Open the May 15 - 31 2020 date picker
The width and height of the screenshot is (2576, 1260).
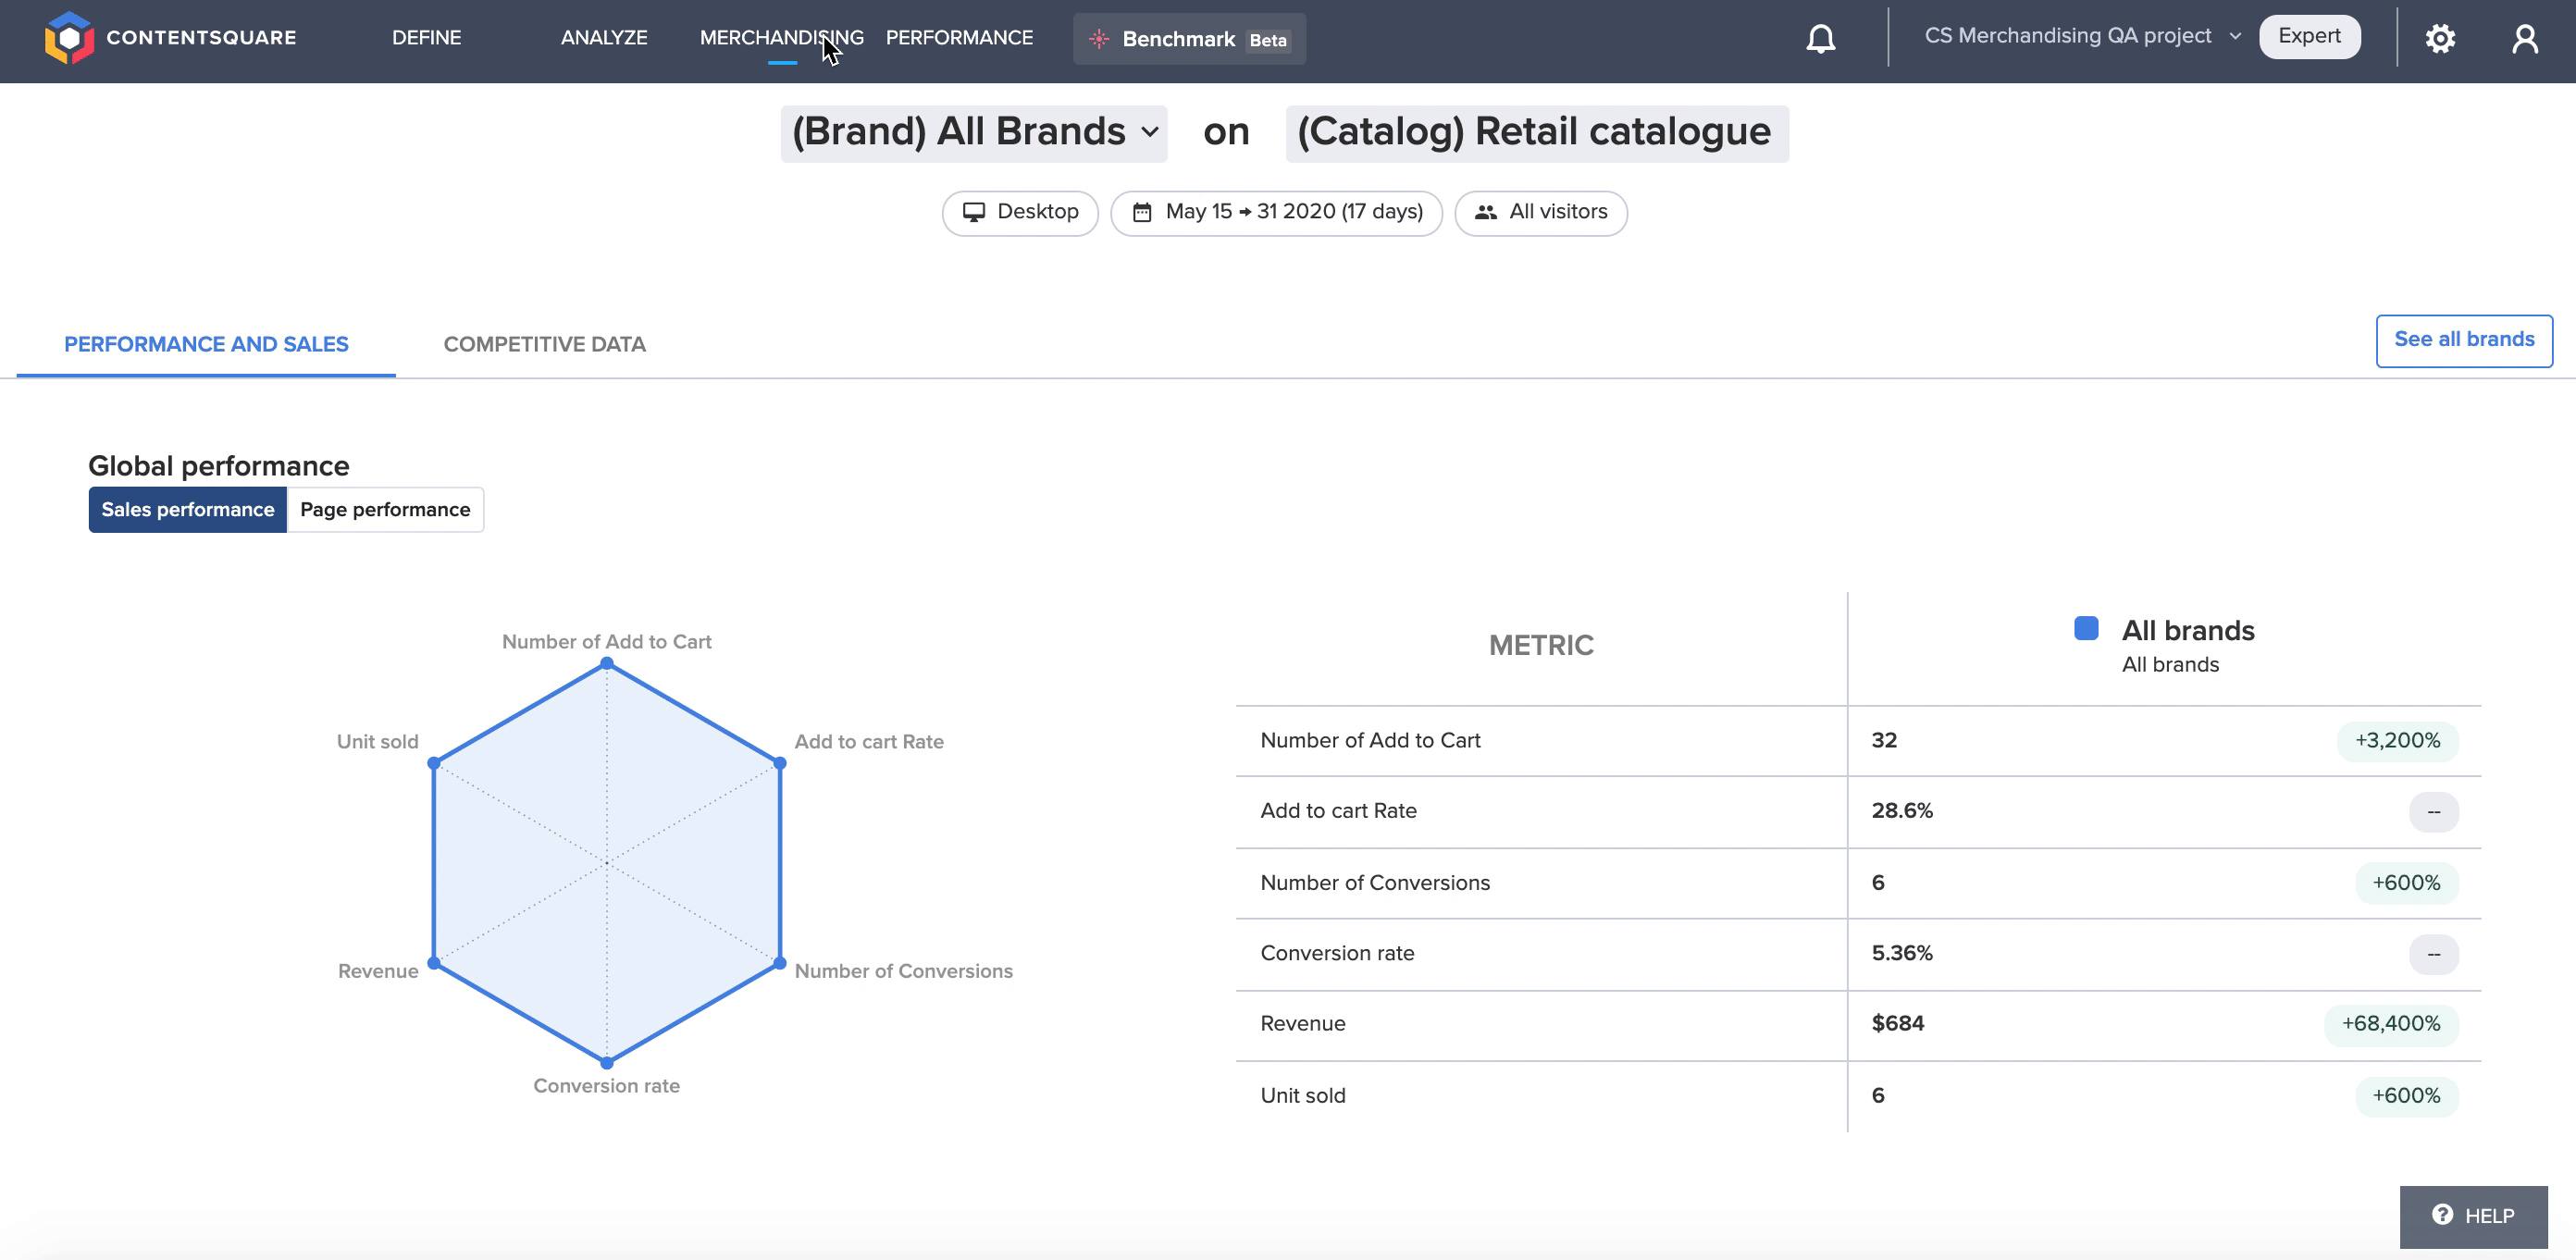[1276, 212]
